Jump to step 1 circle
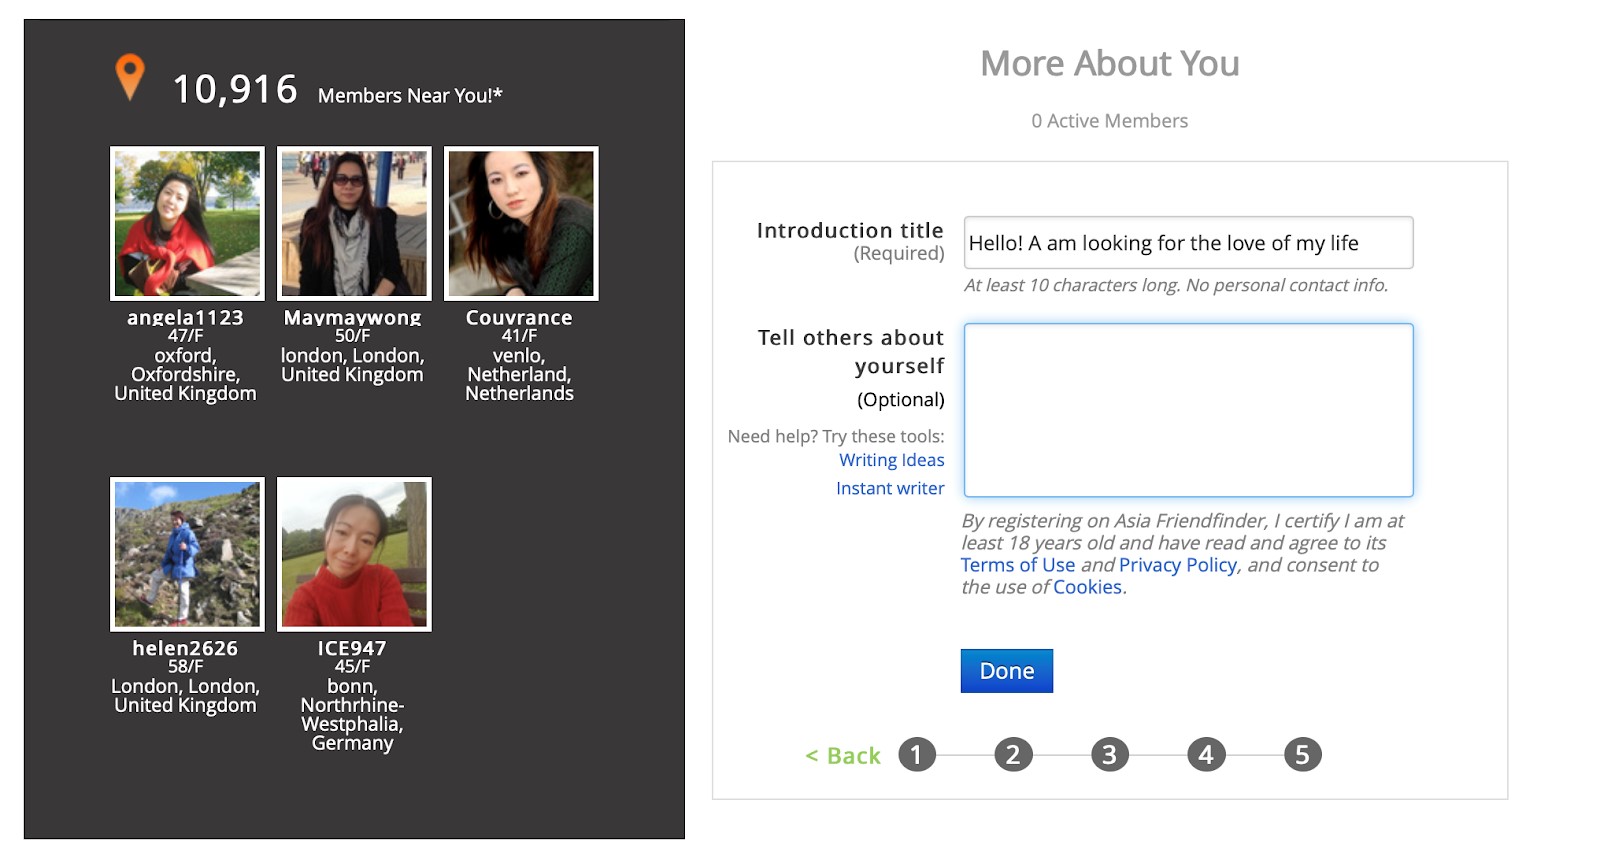This screenshot has height=852, width=1600. 916,755
